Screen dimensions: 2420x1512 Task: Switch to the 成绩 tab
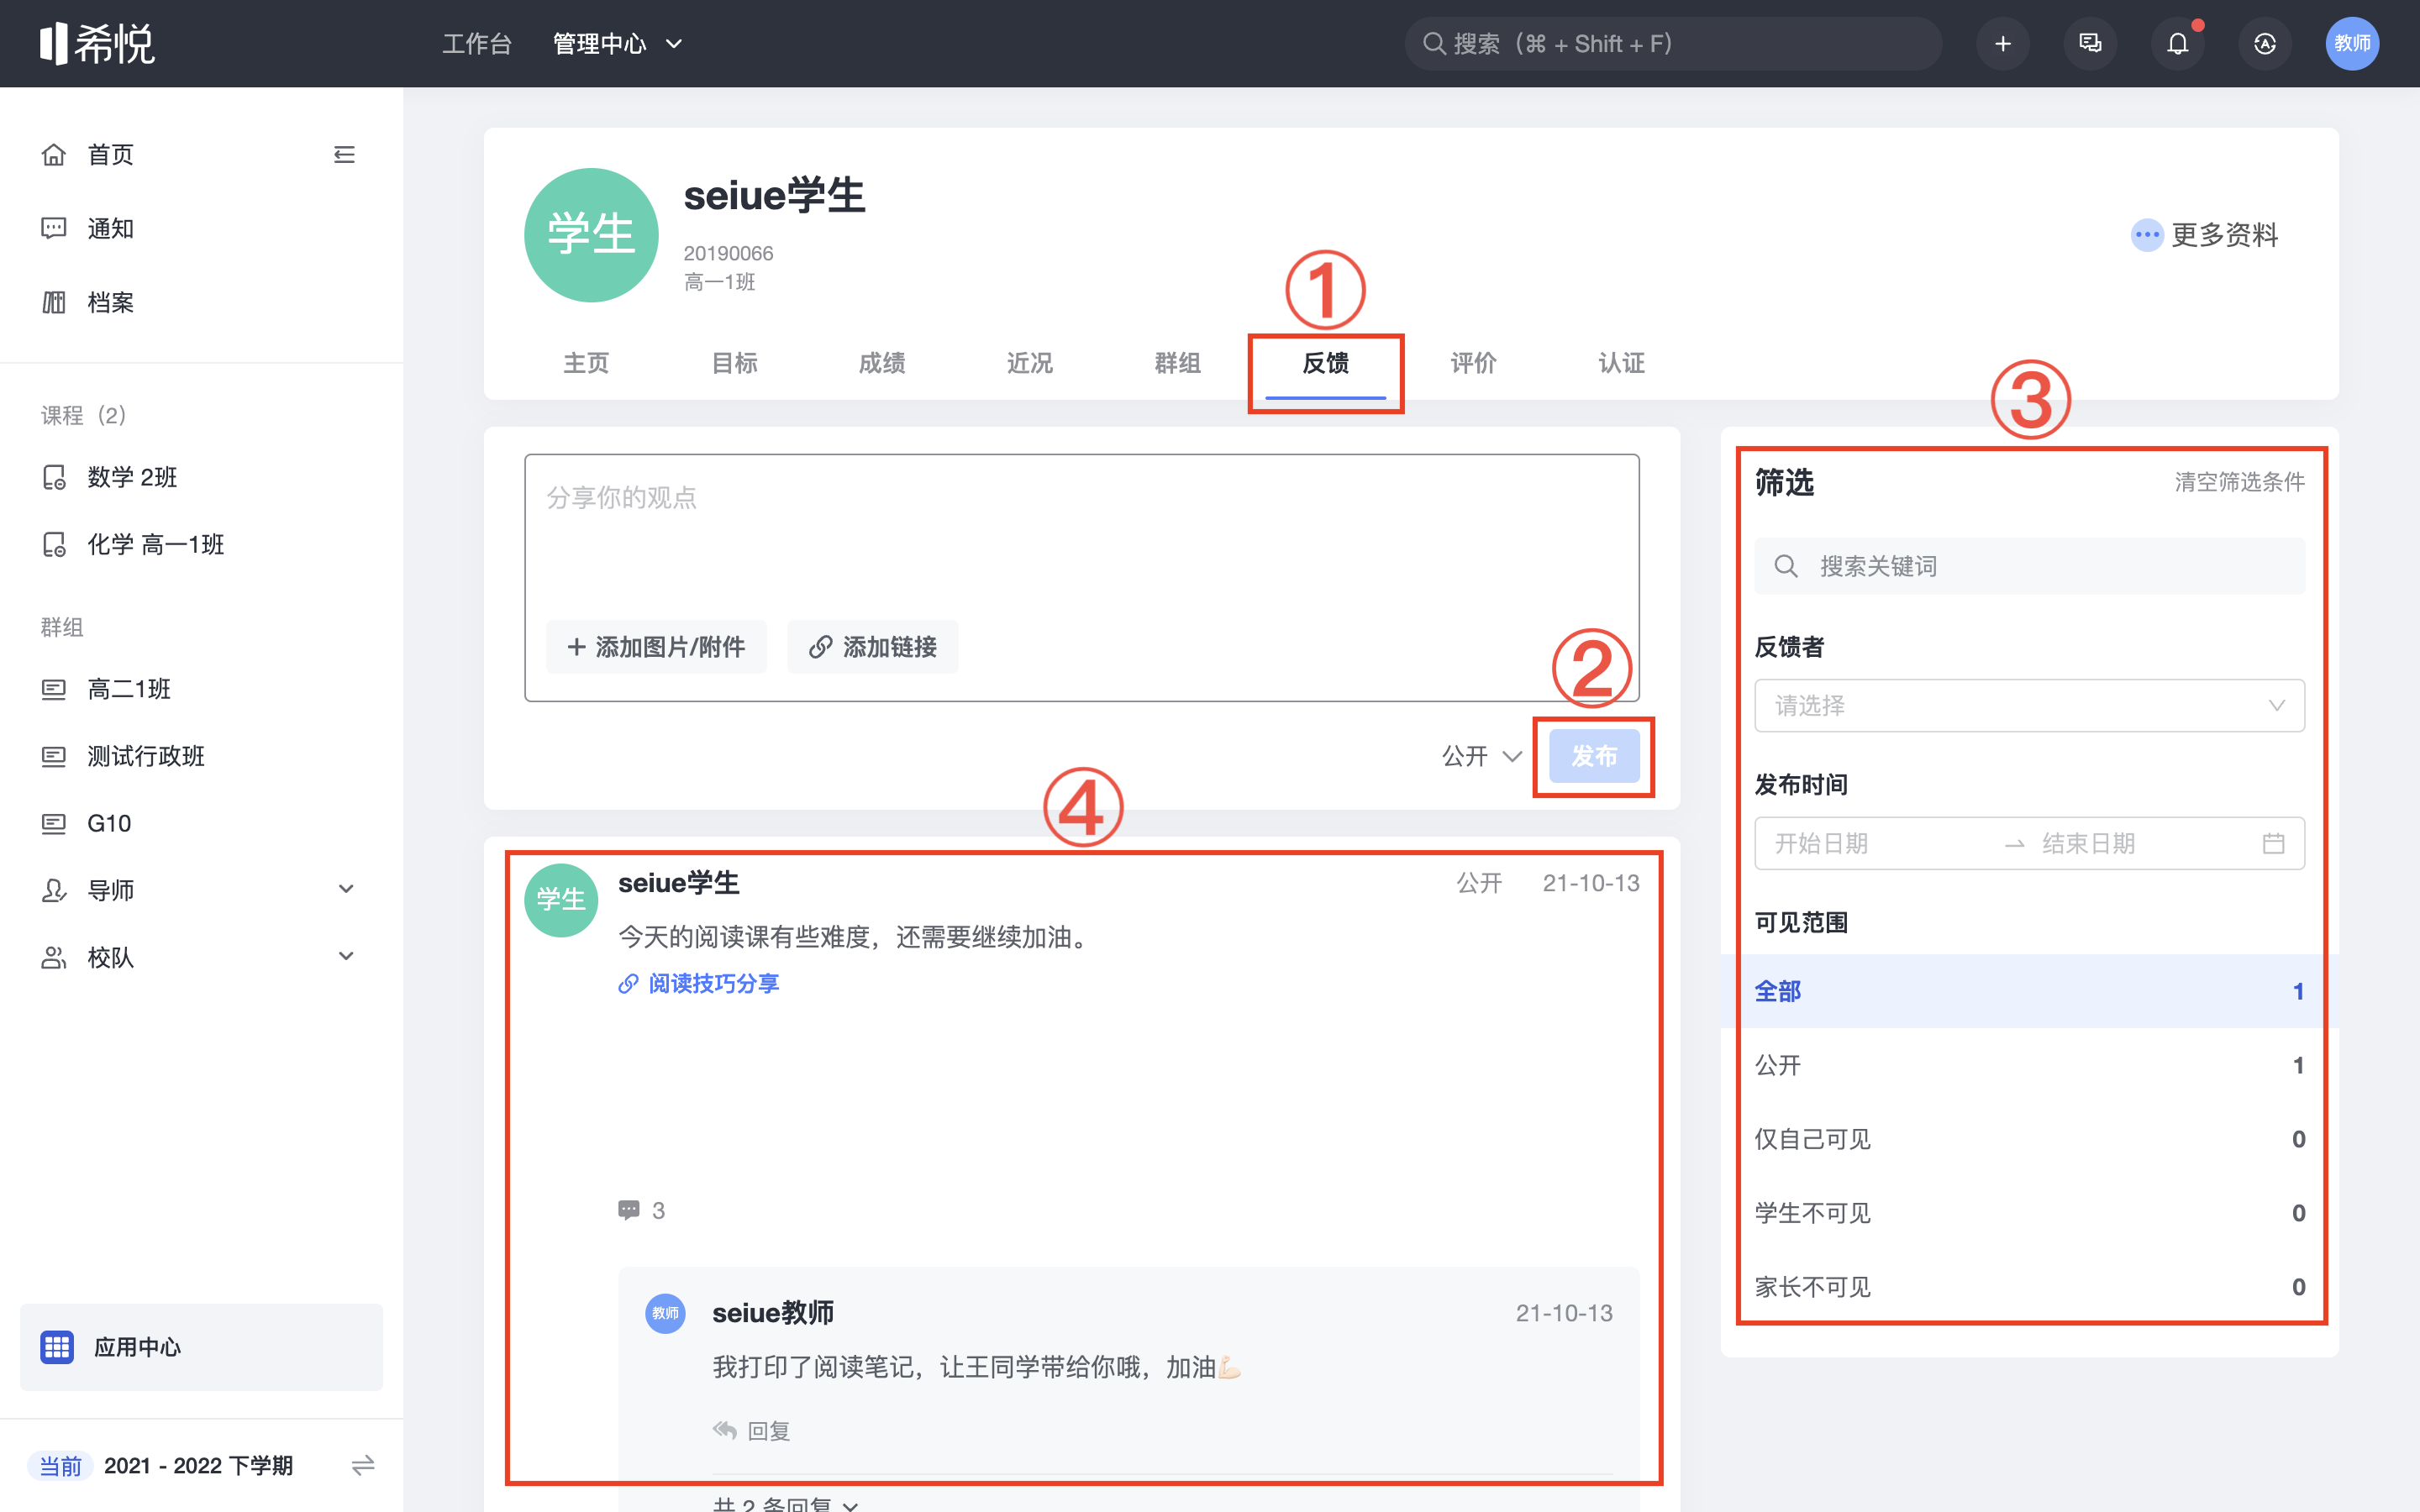pyautogui.click(x=882, y=363)
